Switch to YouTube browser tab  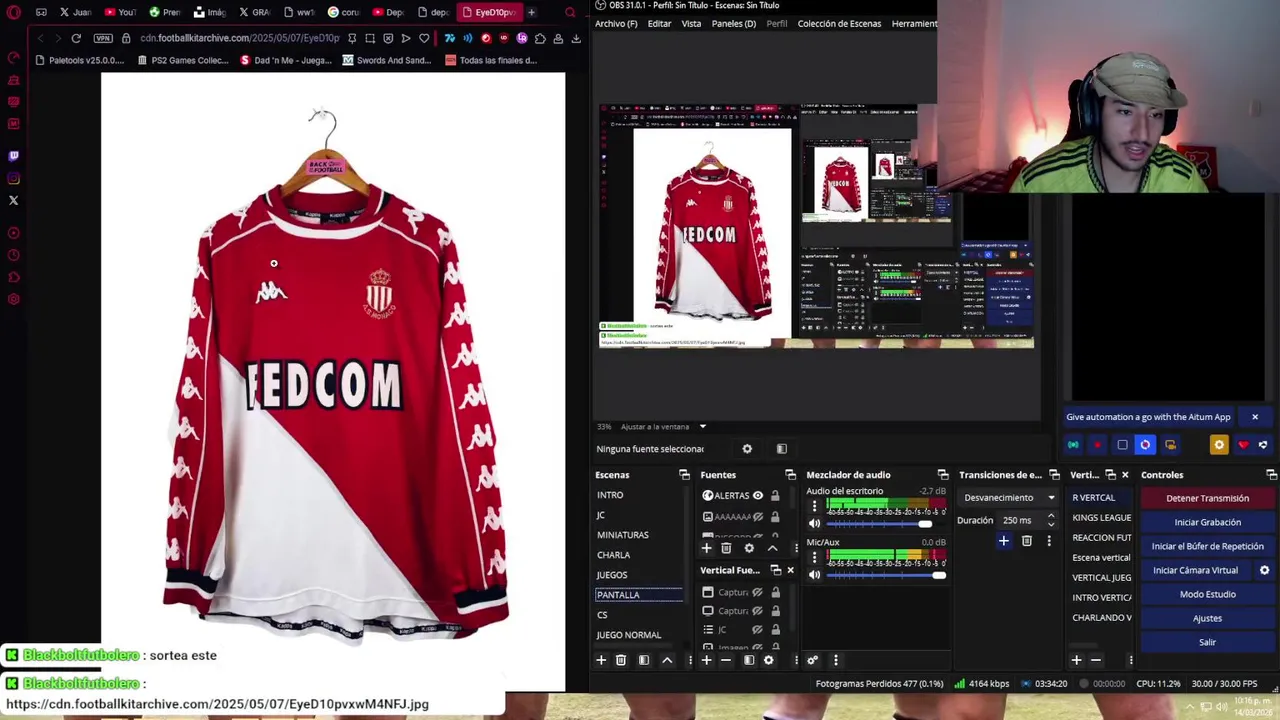(x=121, y=12)
